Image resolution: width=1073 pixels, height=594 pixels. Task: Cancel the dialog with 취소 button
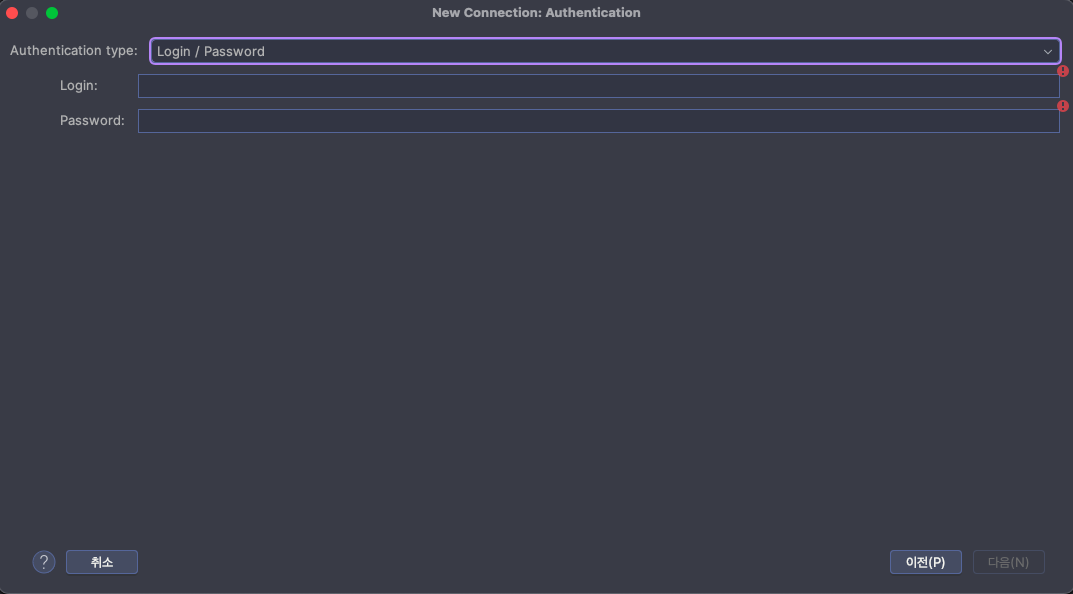tap(102, 563)
